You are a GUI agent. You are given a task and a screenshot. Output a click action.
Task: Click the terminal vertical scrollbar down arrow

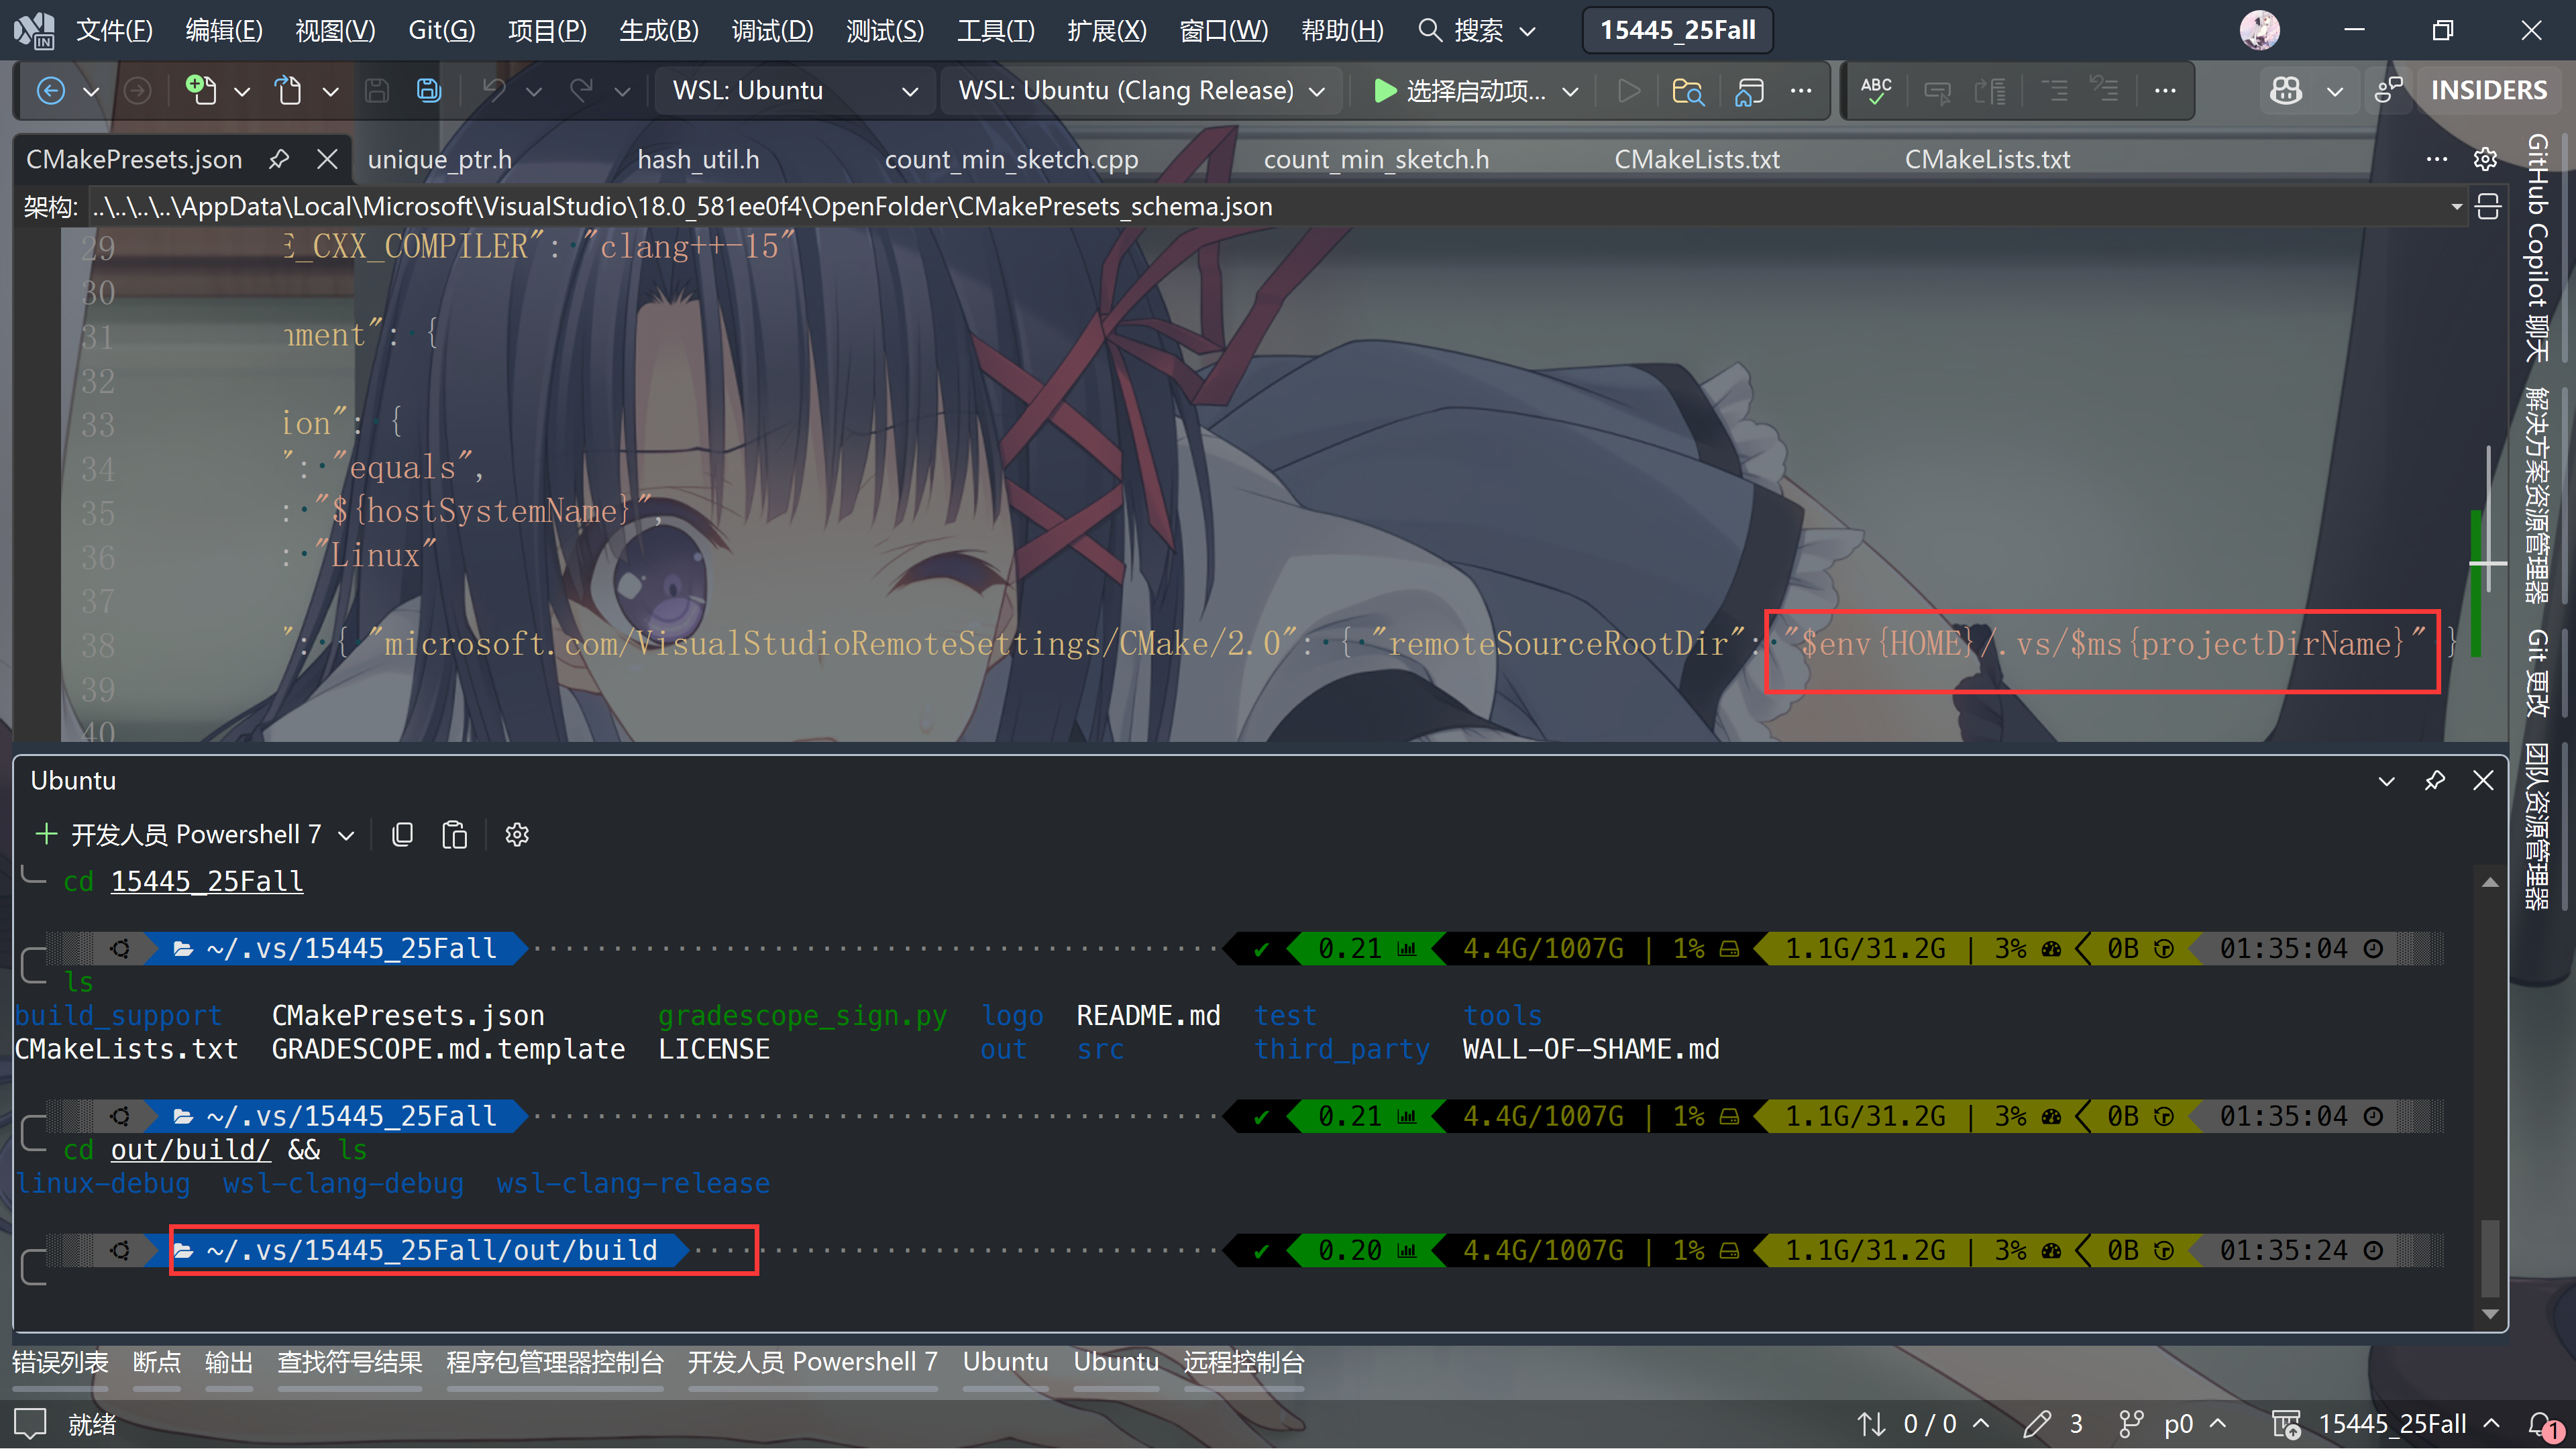[2490, 1314]
